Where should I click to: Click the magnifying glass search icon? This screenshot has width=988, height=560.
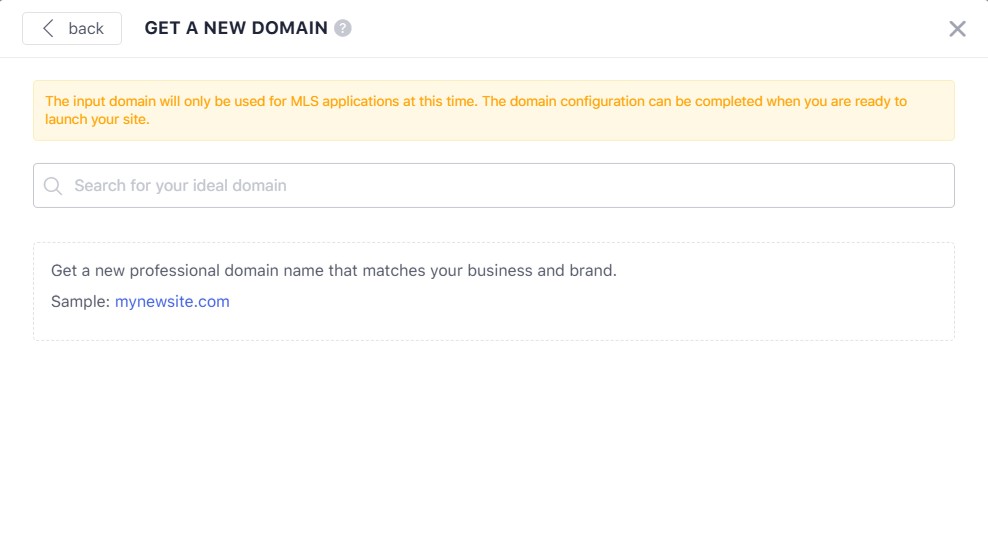53,186
